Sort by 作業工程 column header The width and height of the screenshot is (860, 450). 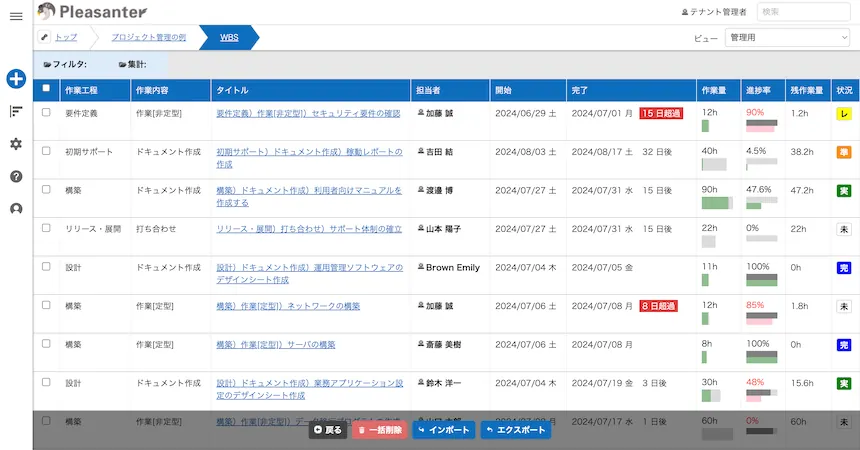[95, 90]
